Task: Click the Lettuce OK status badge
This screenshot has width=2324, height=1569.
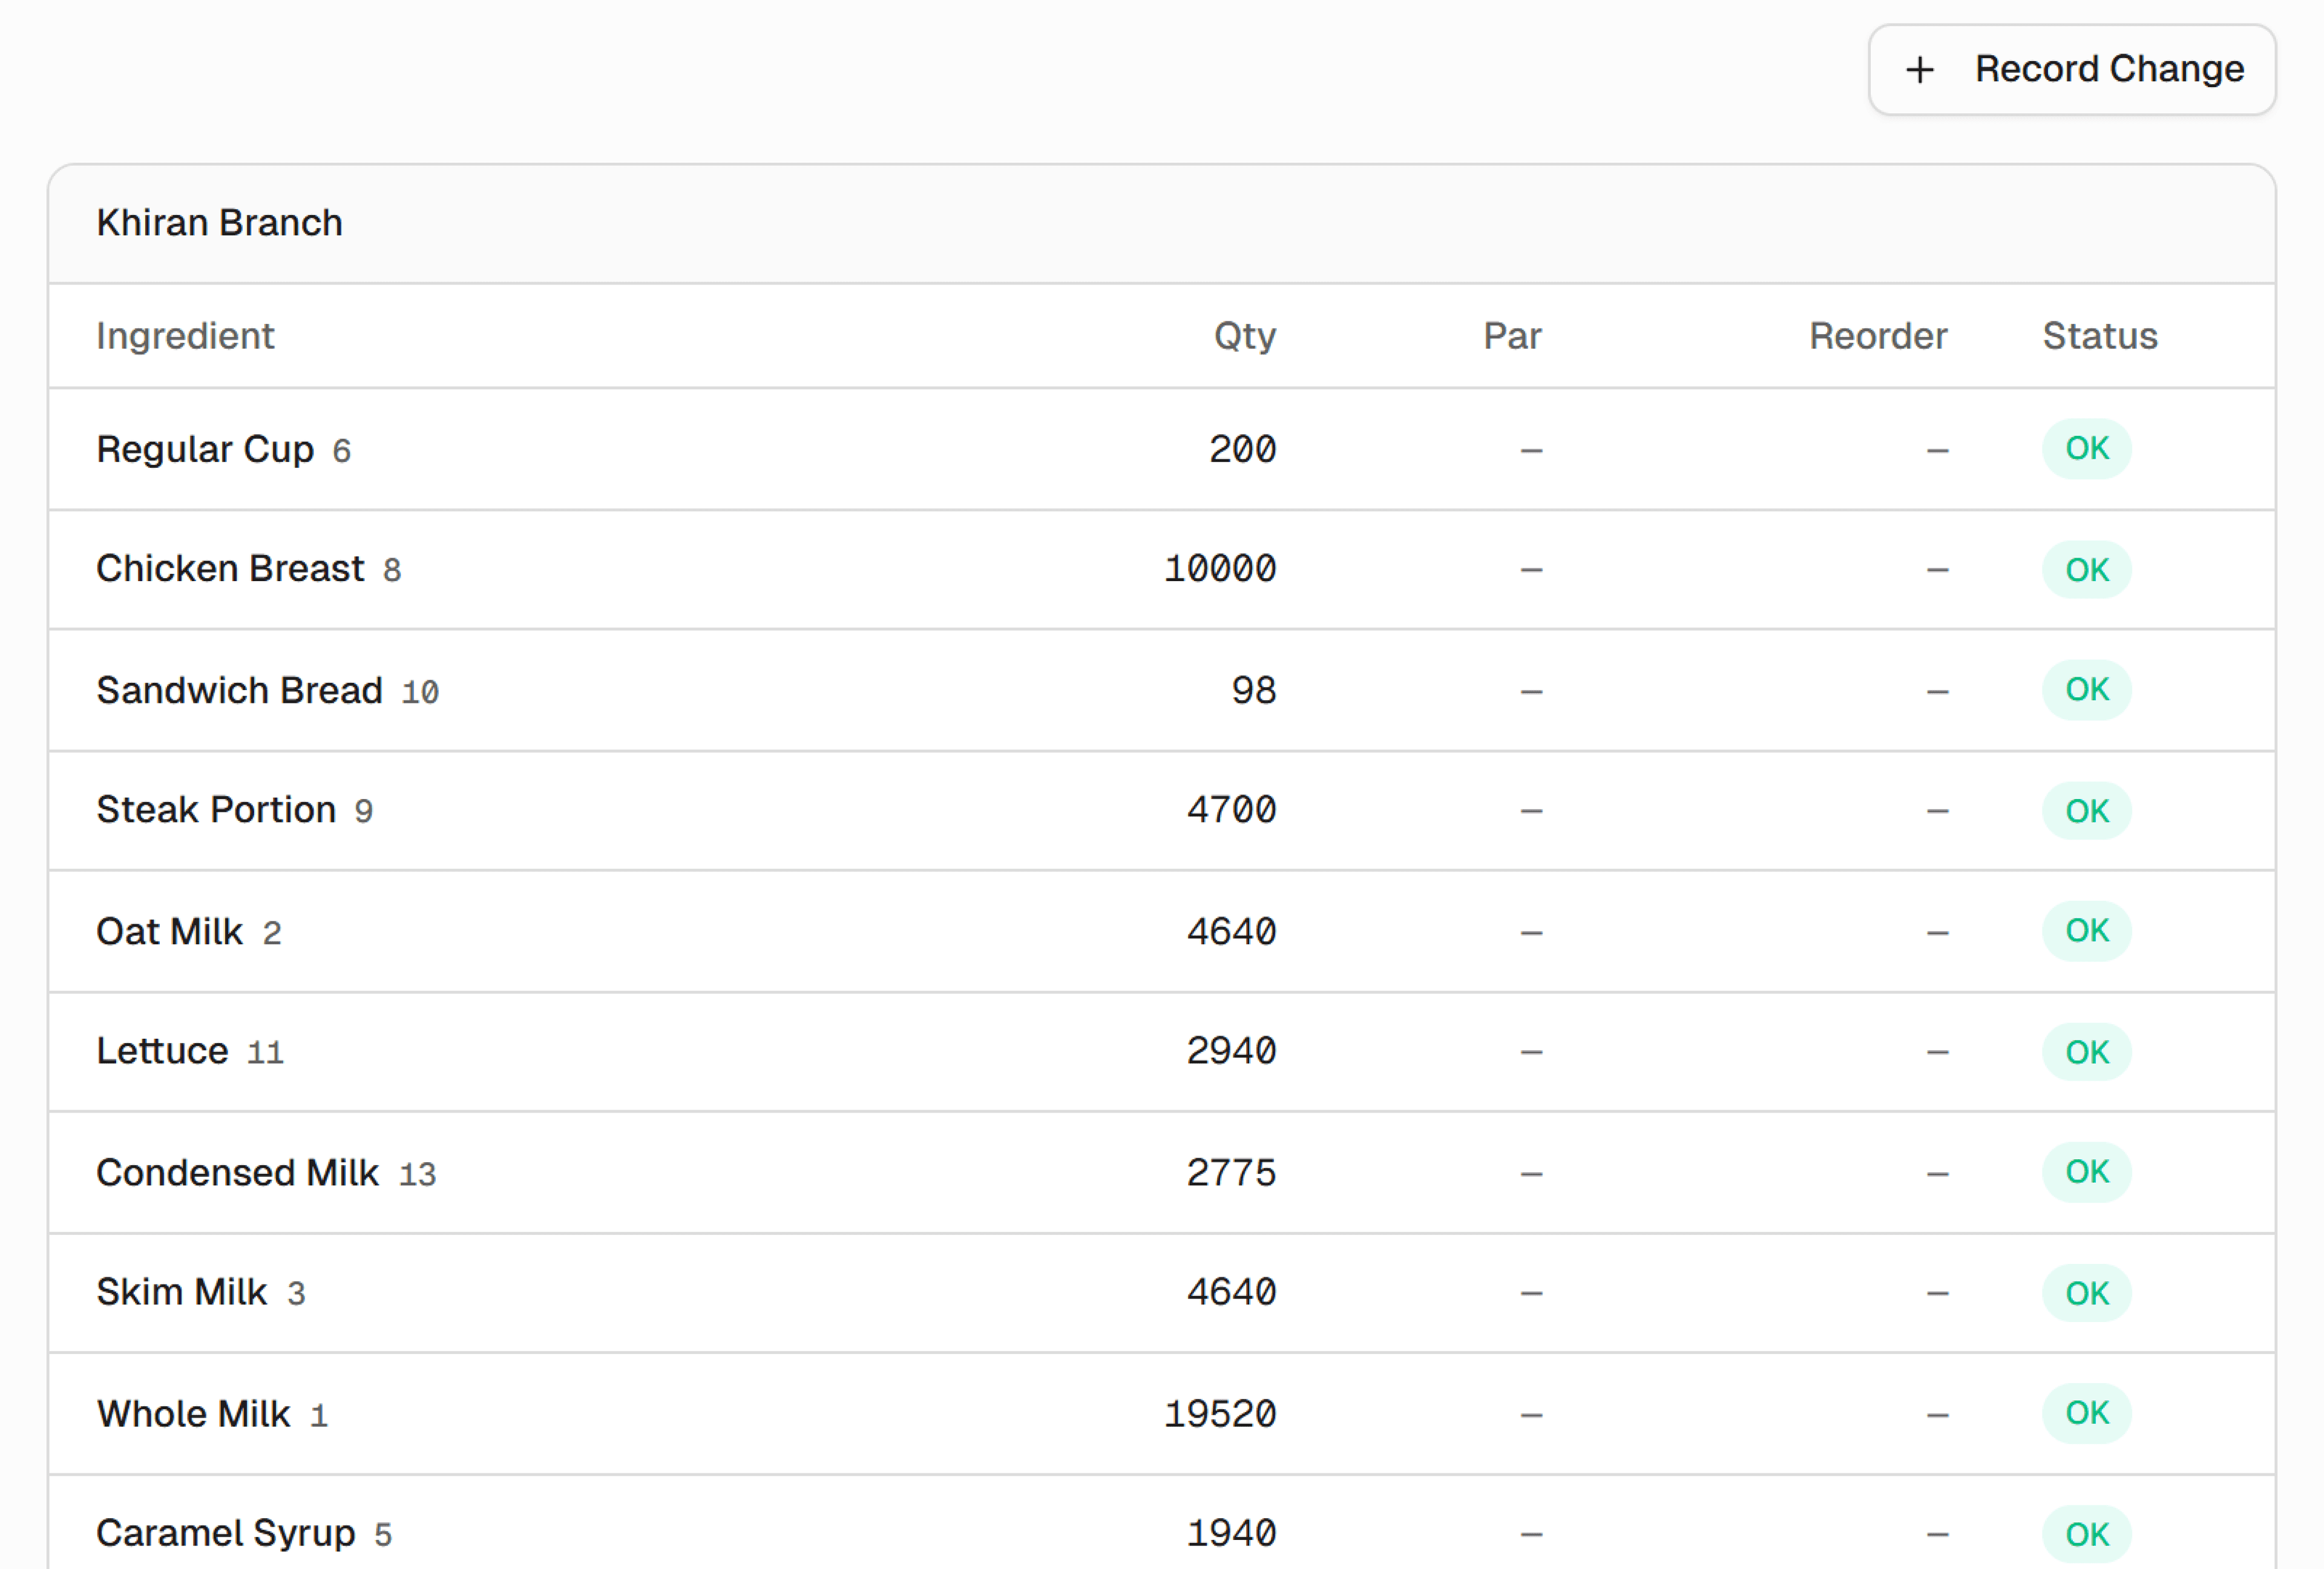Action: 2086,1052
